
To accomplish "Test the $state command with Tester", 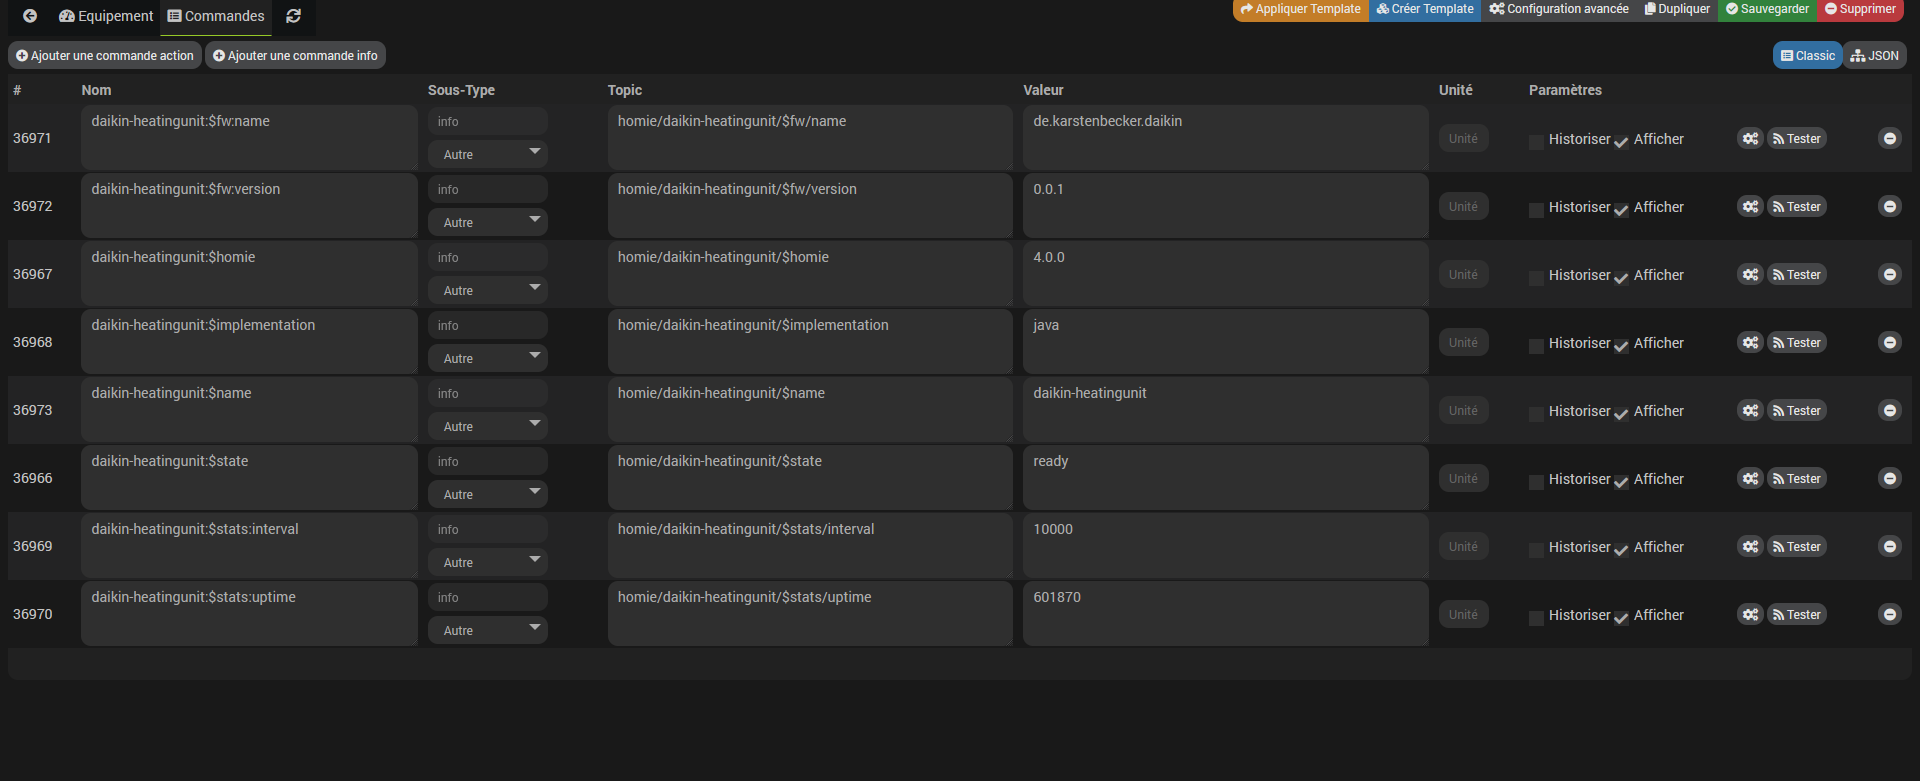I will coord(1797,479).
